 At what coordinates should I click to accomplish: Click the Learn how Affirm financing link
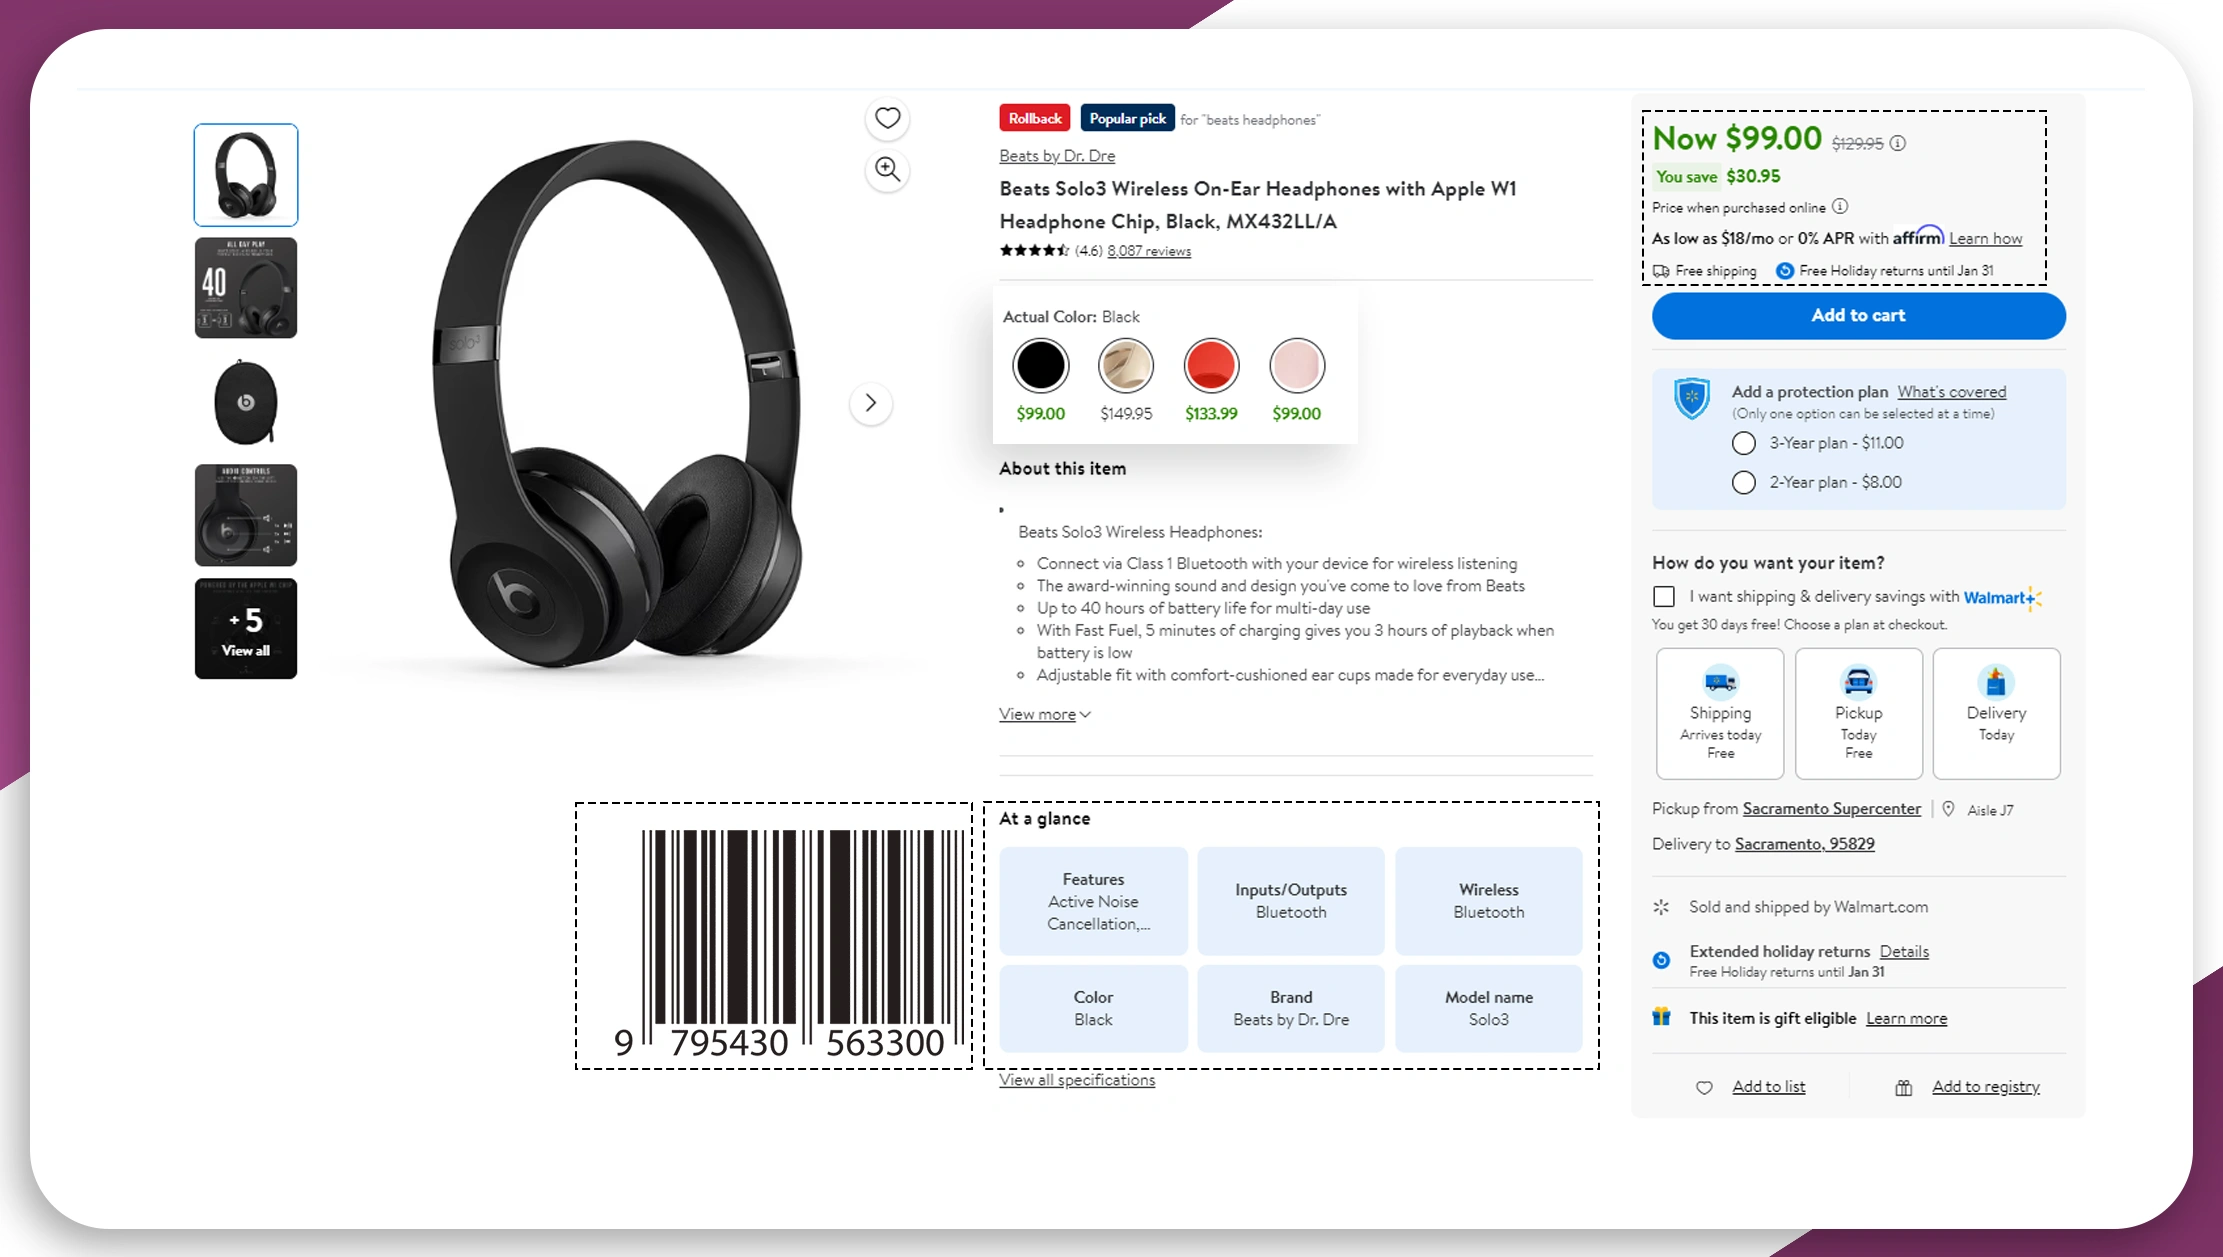[x=1983, y=238]
